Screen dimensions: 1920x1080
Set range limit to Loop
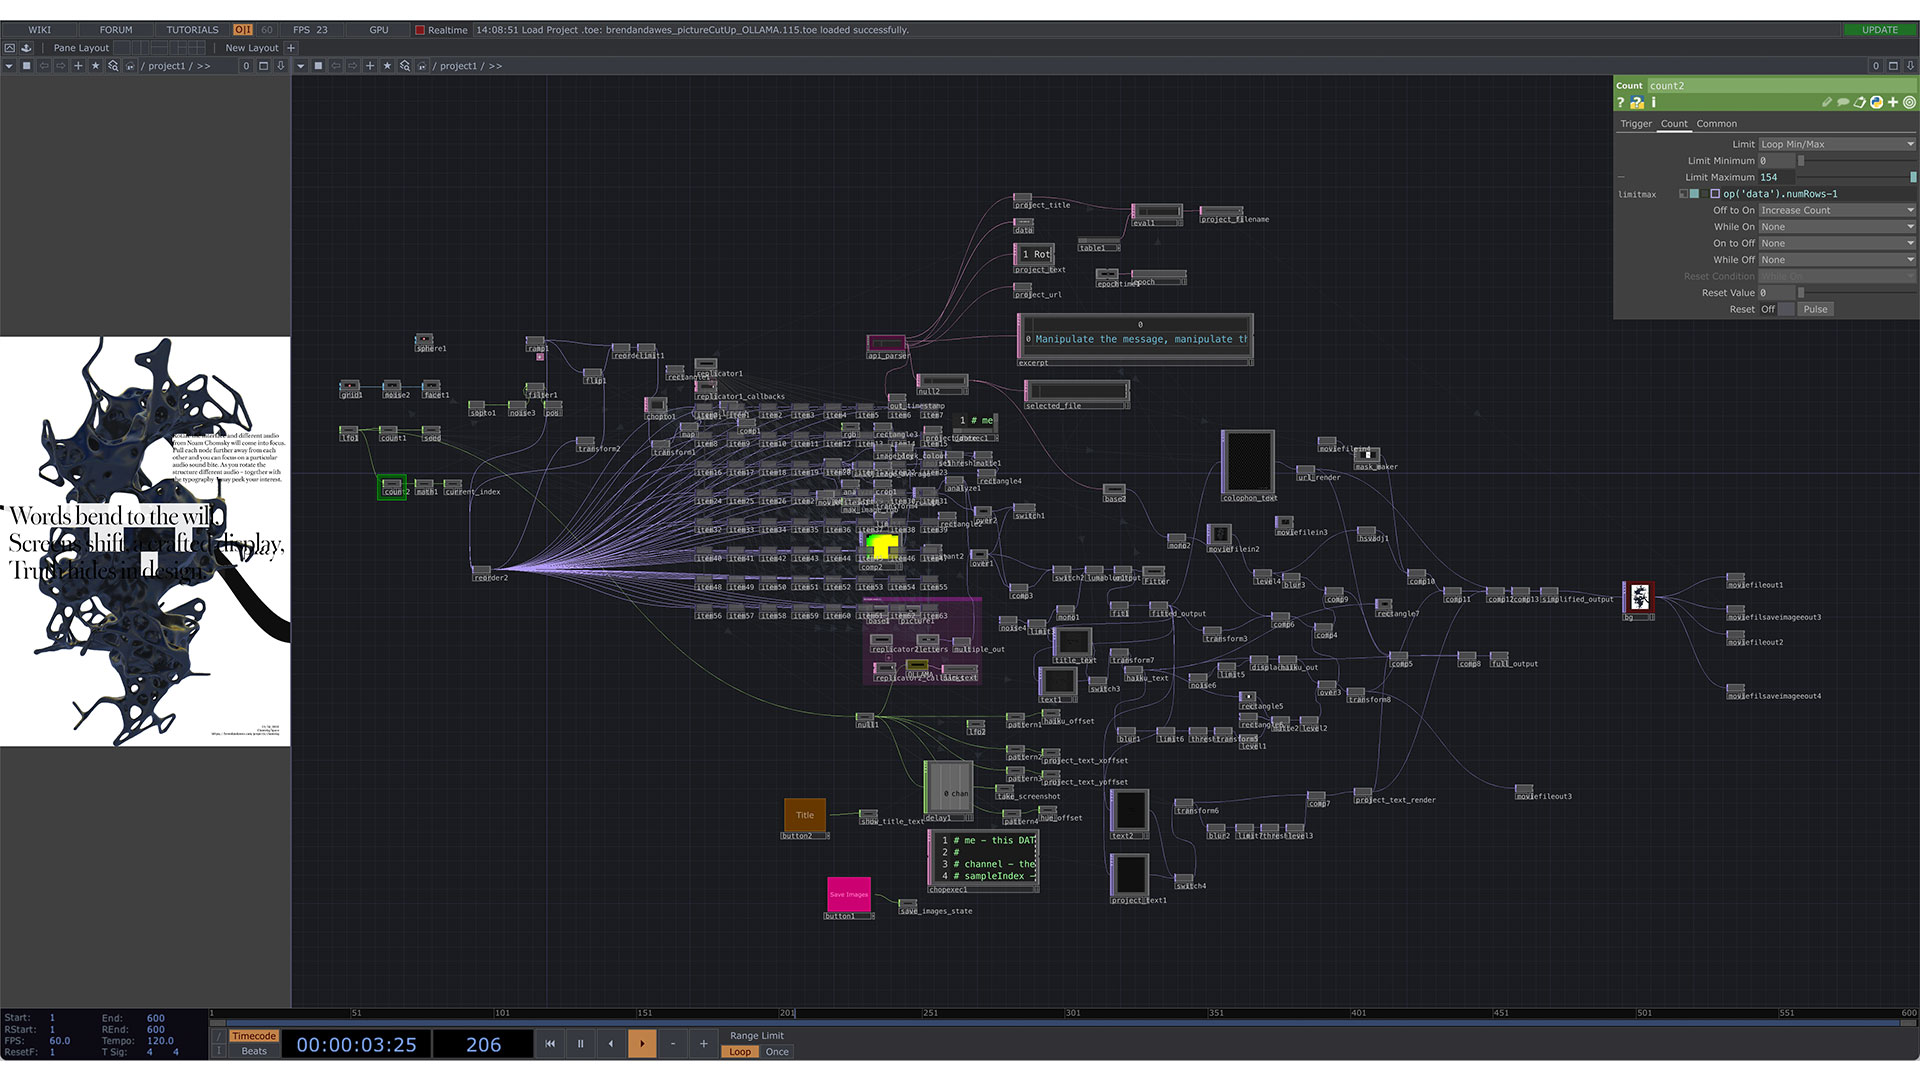click(740, 1052)
